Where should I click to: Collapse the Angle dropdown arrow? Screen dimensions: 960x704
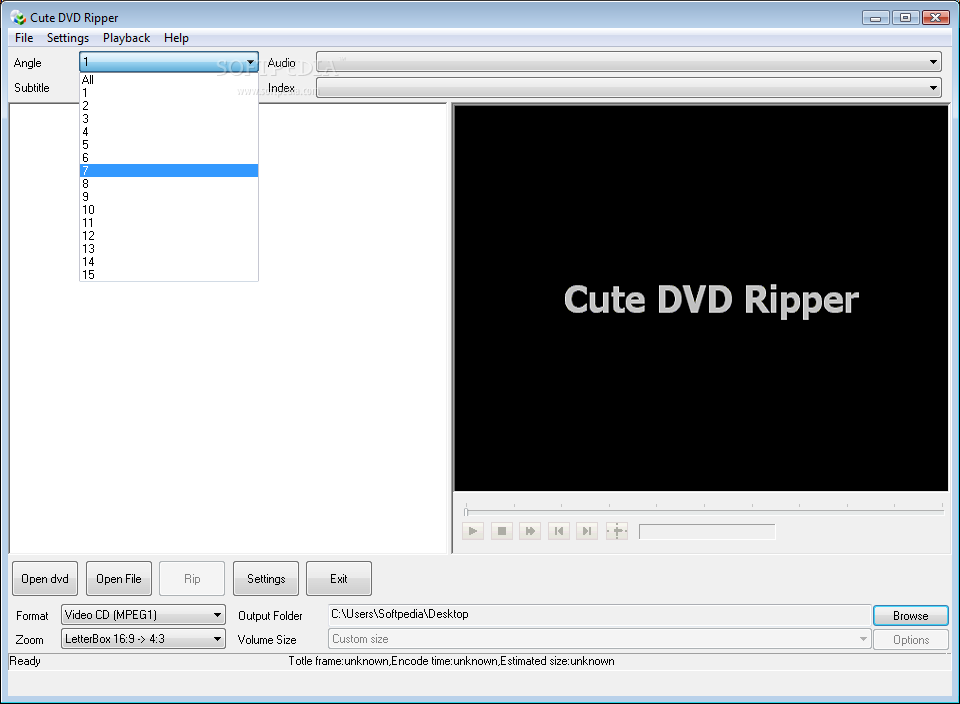[250, 62]
